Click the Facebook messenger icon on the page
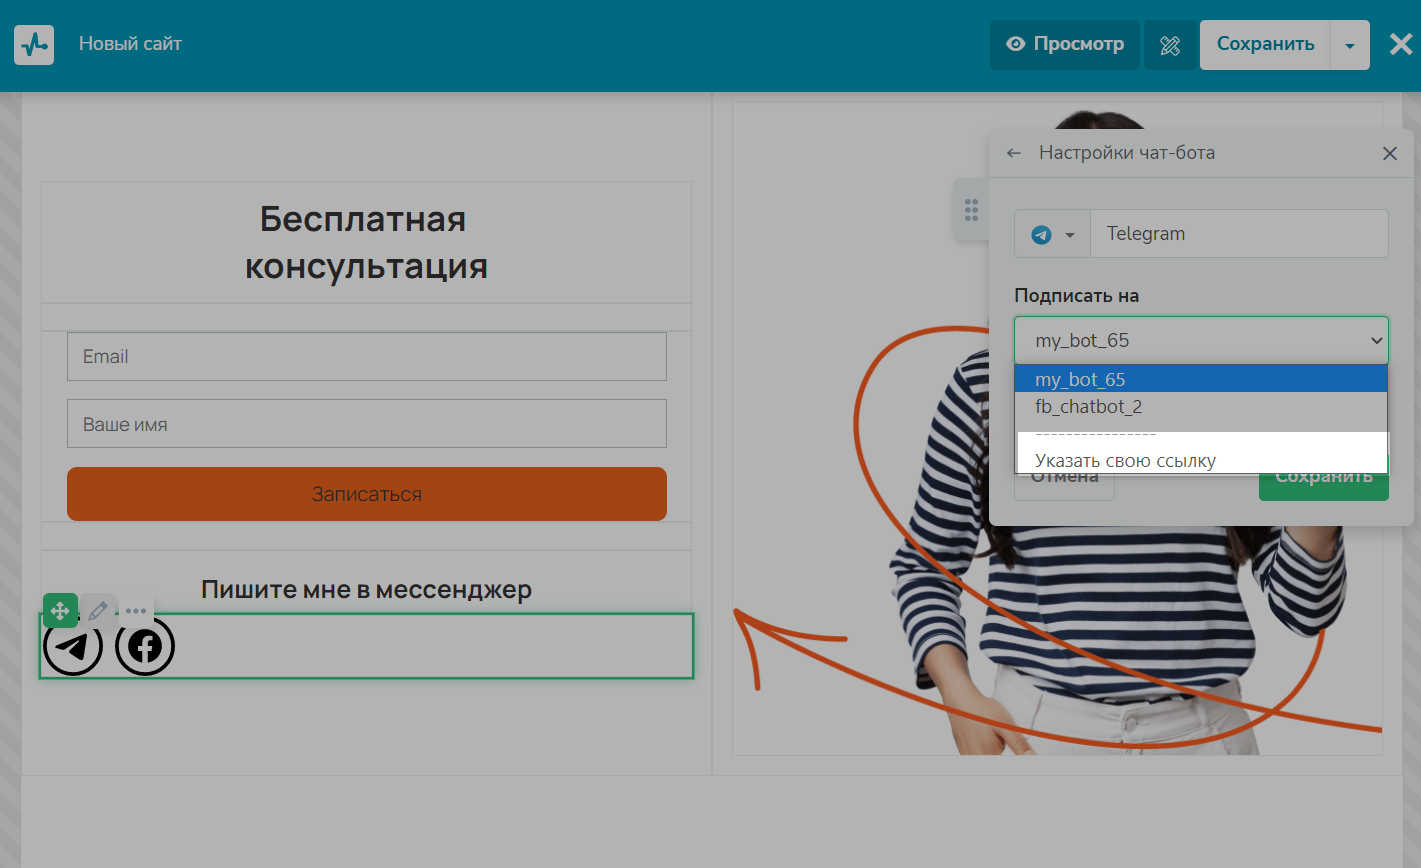1421x868 pixels. point(145,646)
